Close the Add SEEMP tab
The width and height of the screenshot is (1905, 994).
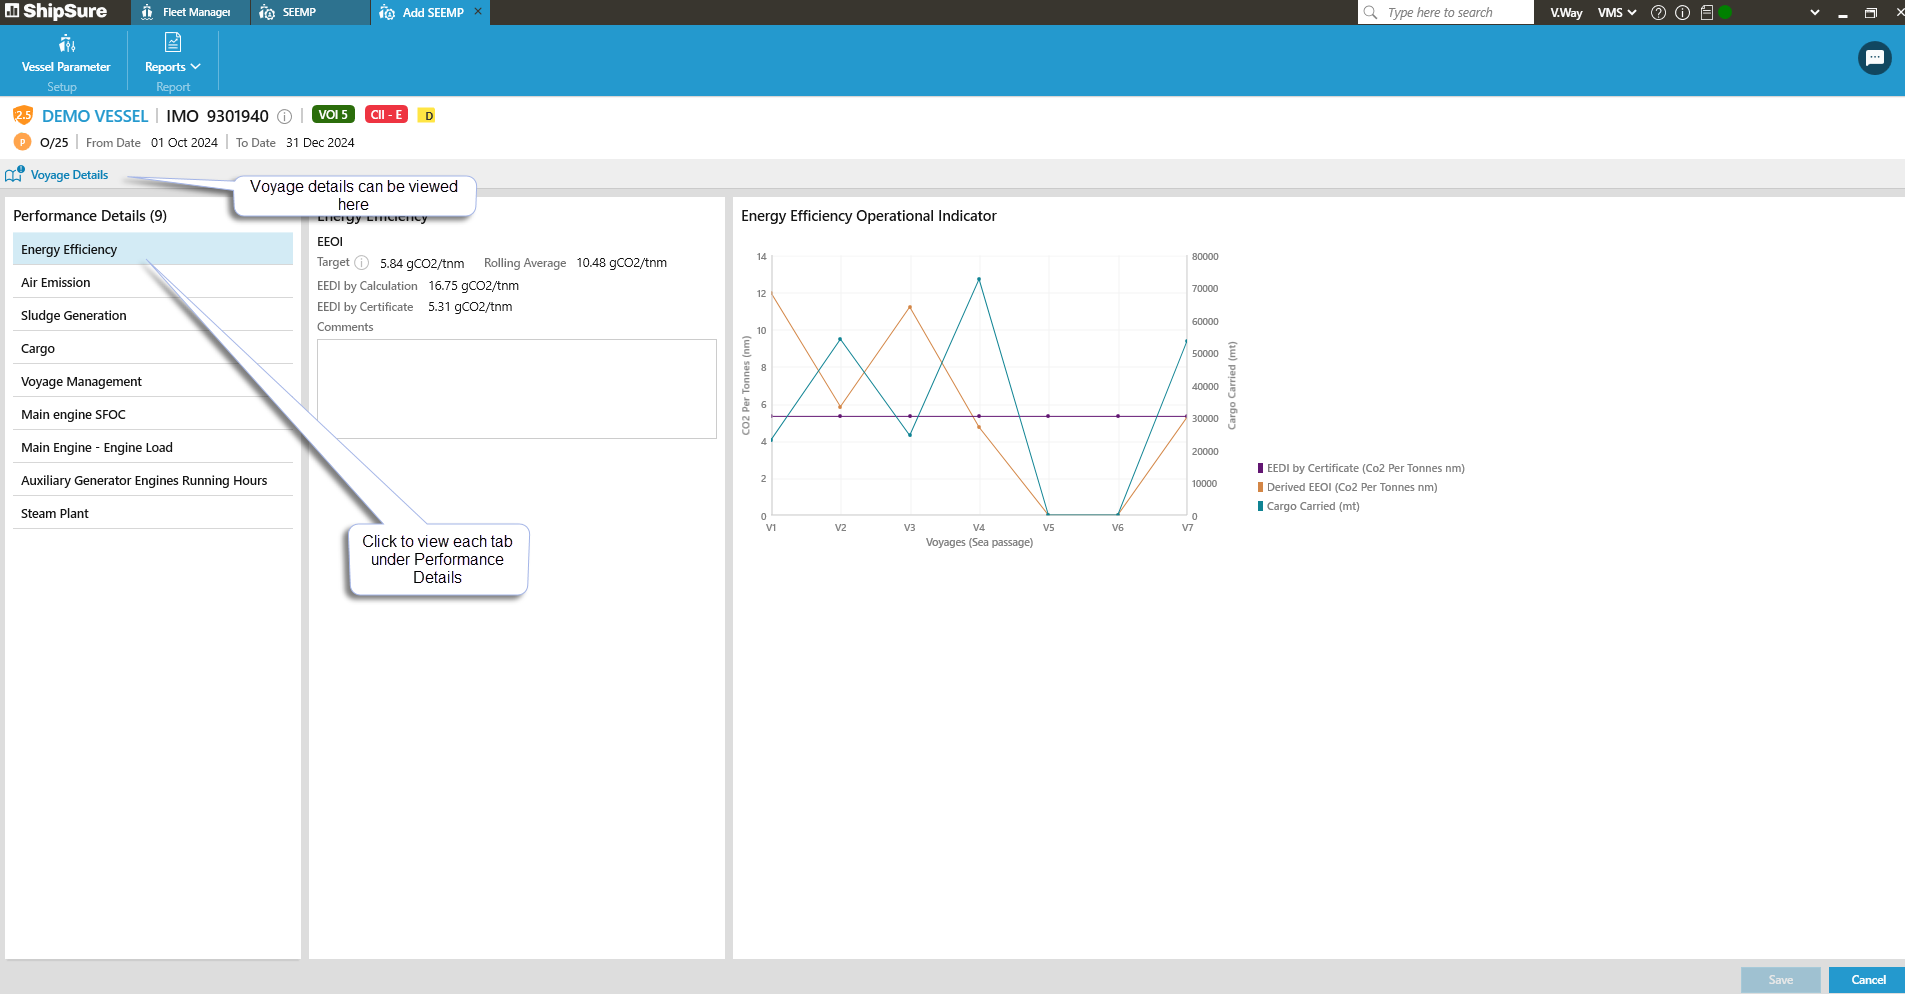click(x=478, y=11)
